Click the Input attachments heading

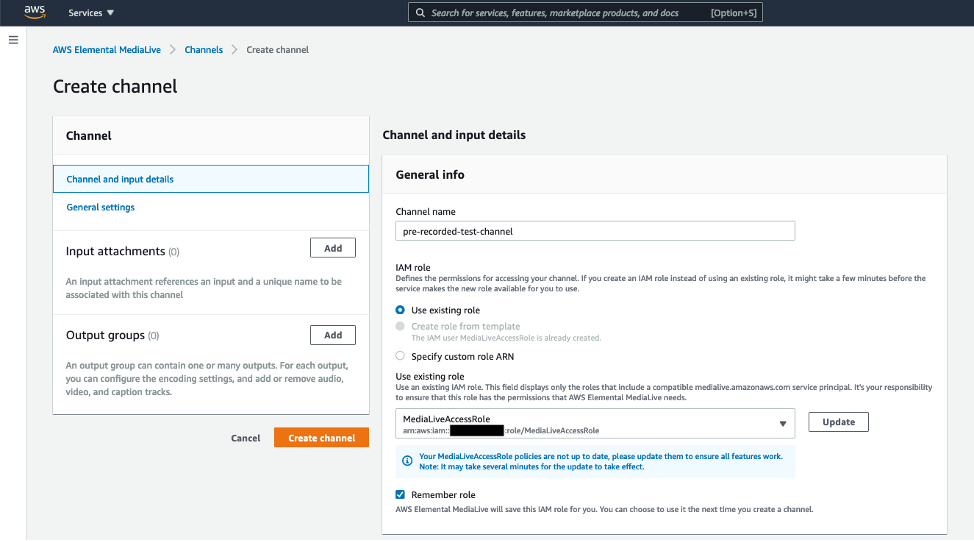pyautogui.click(x=116, y=251)
